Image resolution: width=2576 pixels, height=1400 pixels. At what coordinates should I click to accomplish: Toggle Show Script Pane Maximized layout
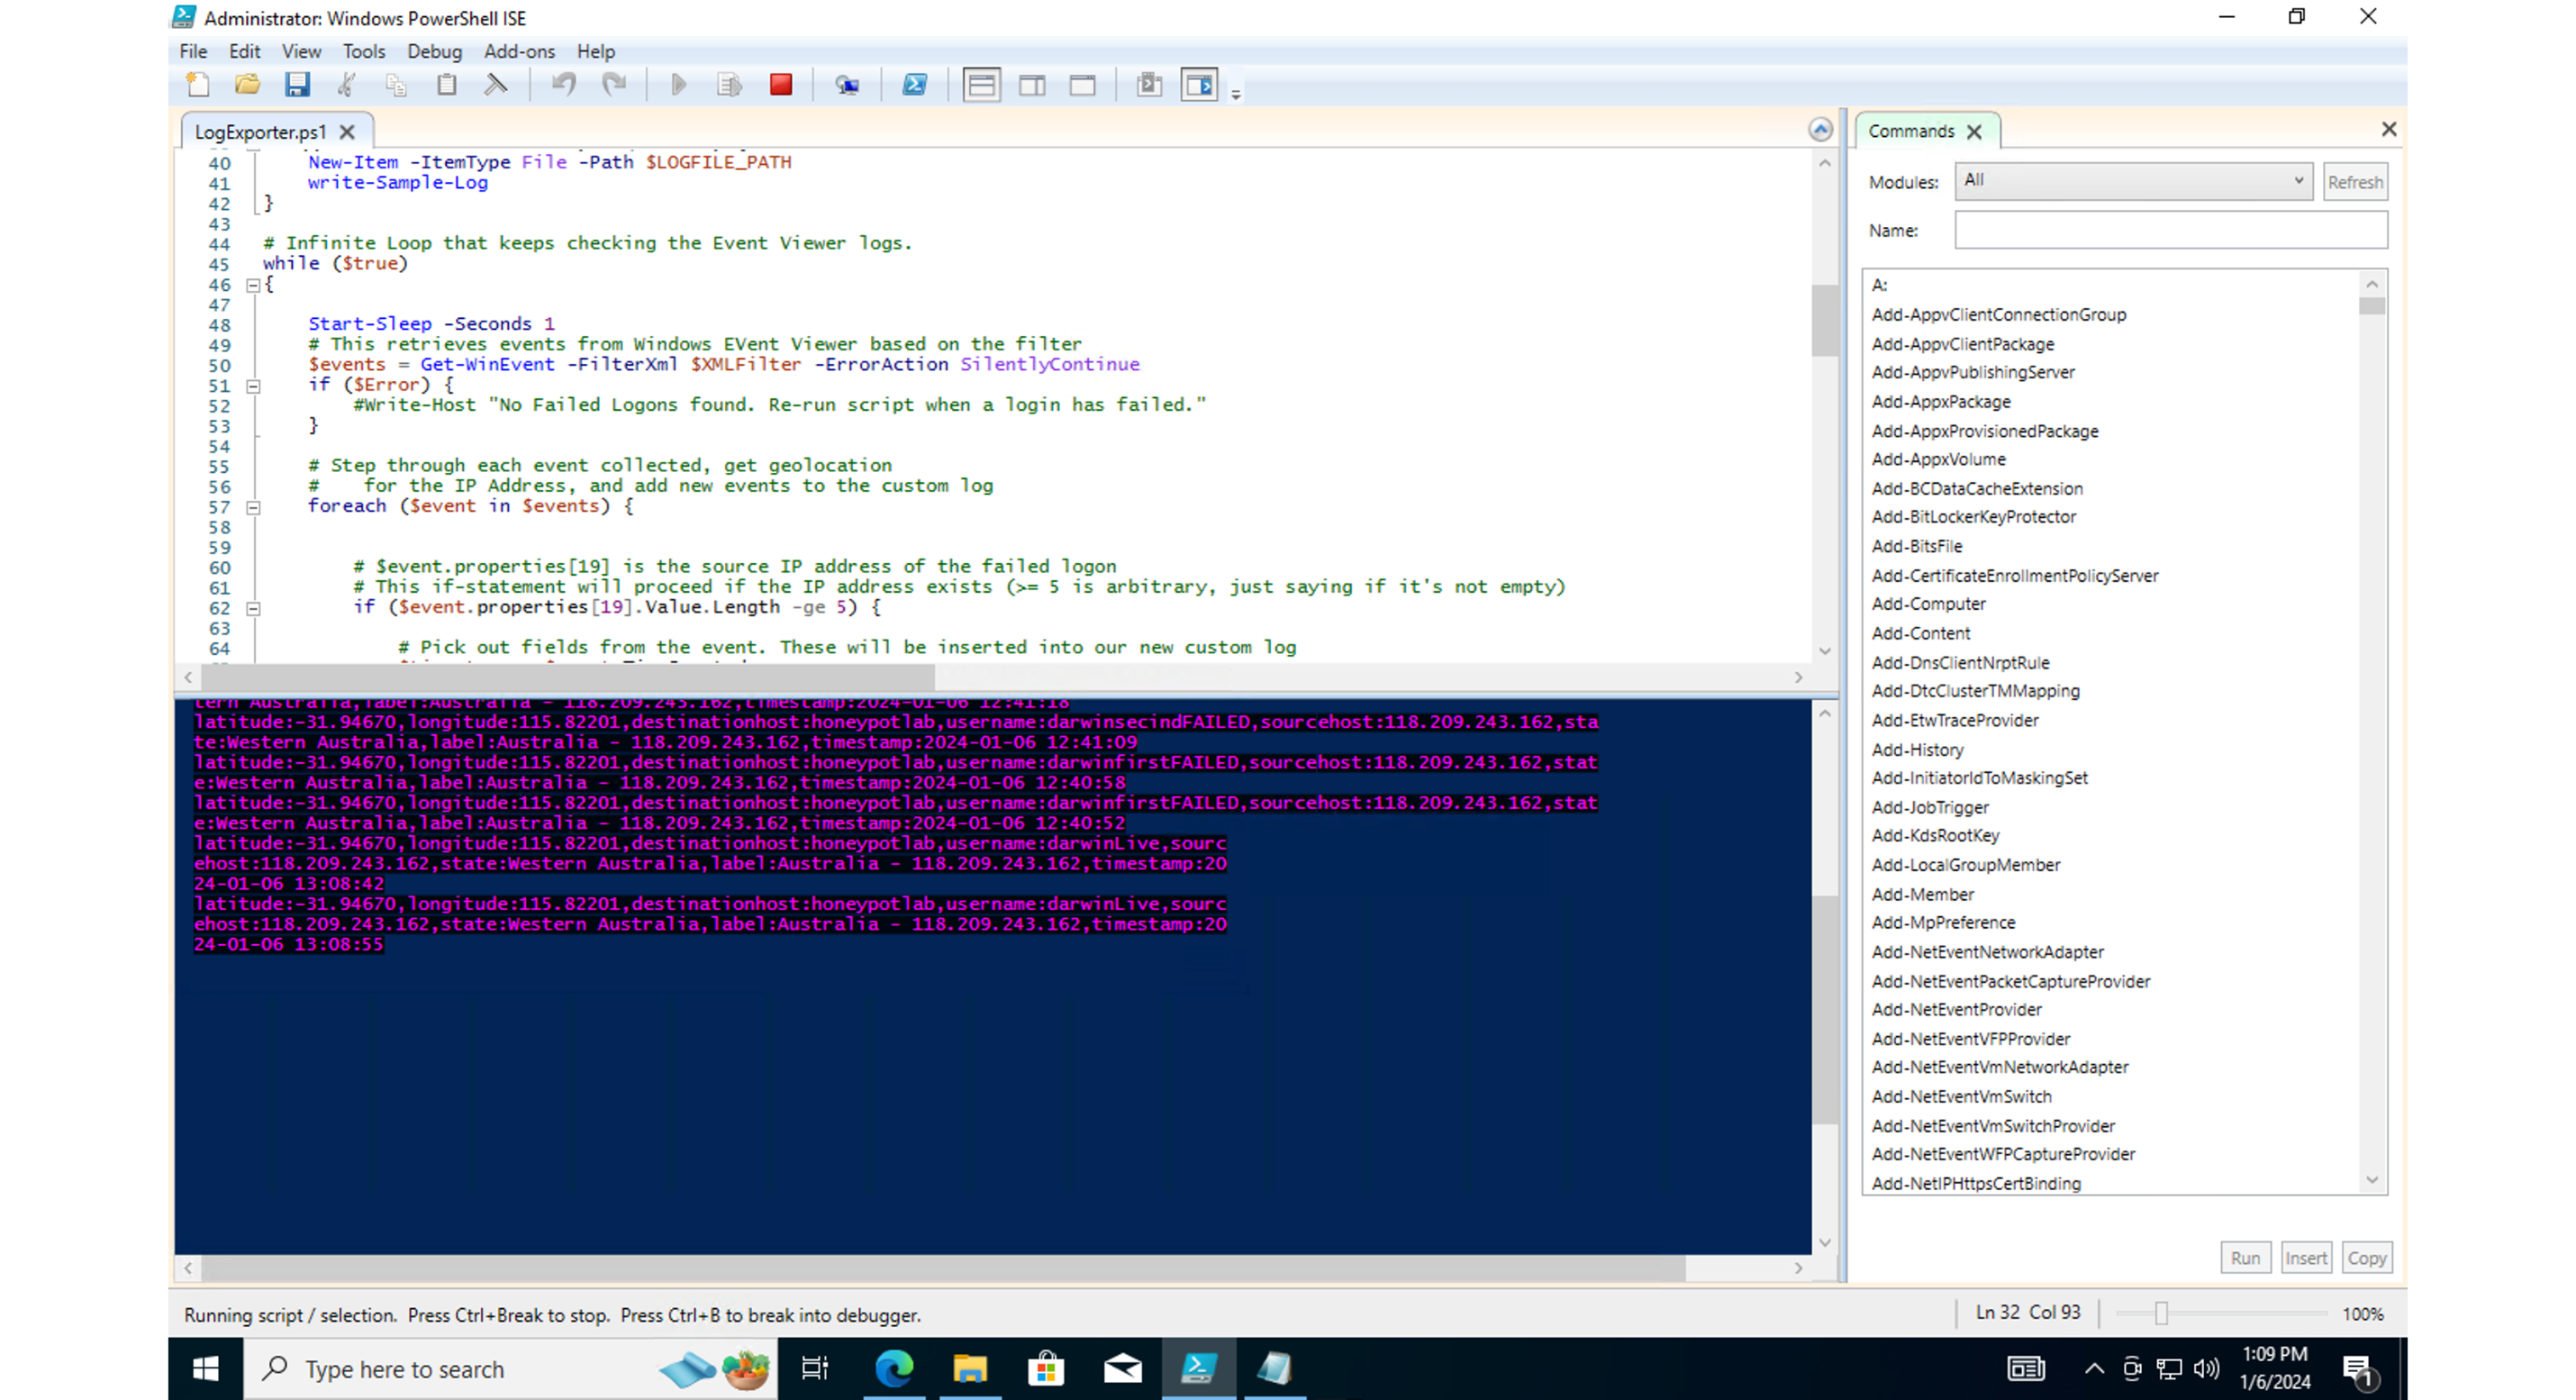pyautogui.click(x=1082, y=85)
